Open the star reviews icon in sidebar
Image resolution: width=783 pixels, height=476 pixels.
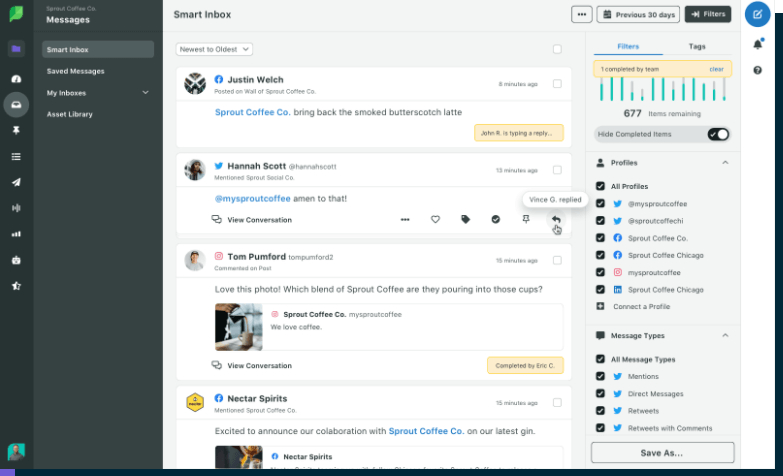pyautogui.click(x=16, y=286)
